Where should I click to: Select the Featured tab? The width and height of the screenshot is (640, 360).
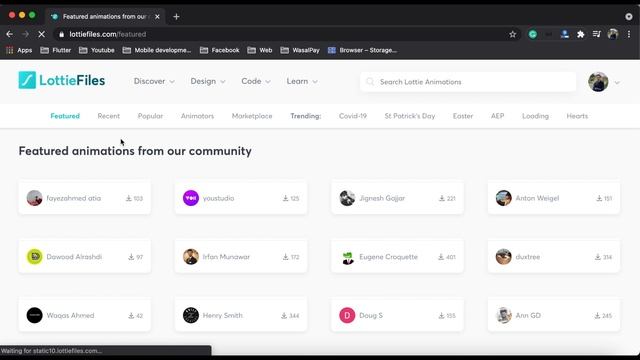65,116
